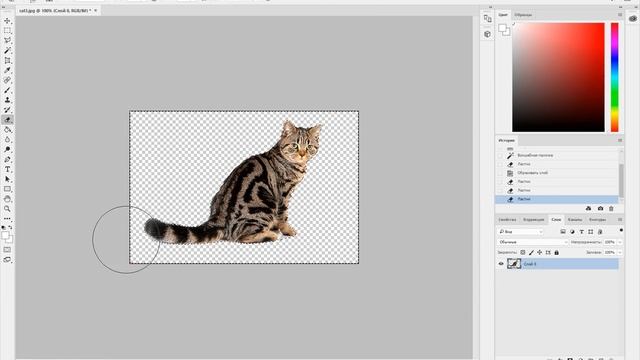Image resolution: width=640 pixels, height=360 pixels.
Task: Delete current history state with trash icon
Action: (x=611, y=209)
